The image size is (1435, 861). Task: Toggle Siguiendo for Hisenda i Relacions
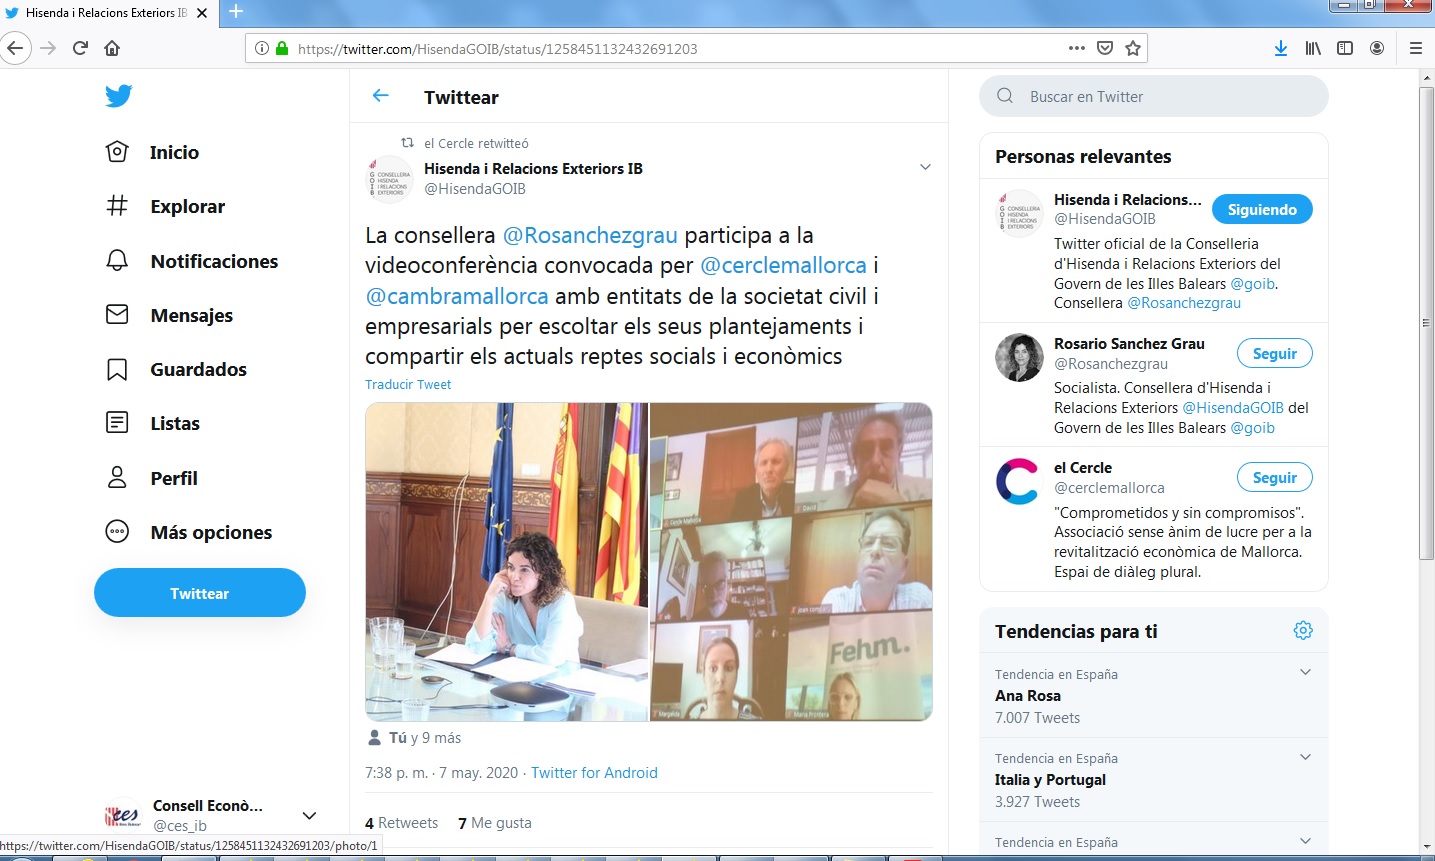pyautogui.click(x=1261, y=209)
